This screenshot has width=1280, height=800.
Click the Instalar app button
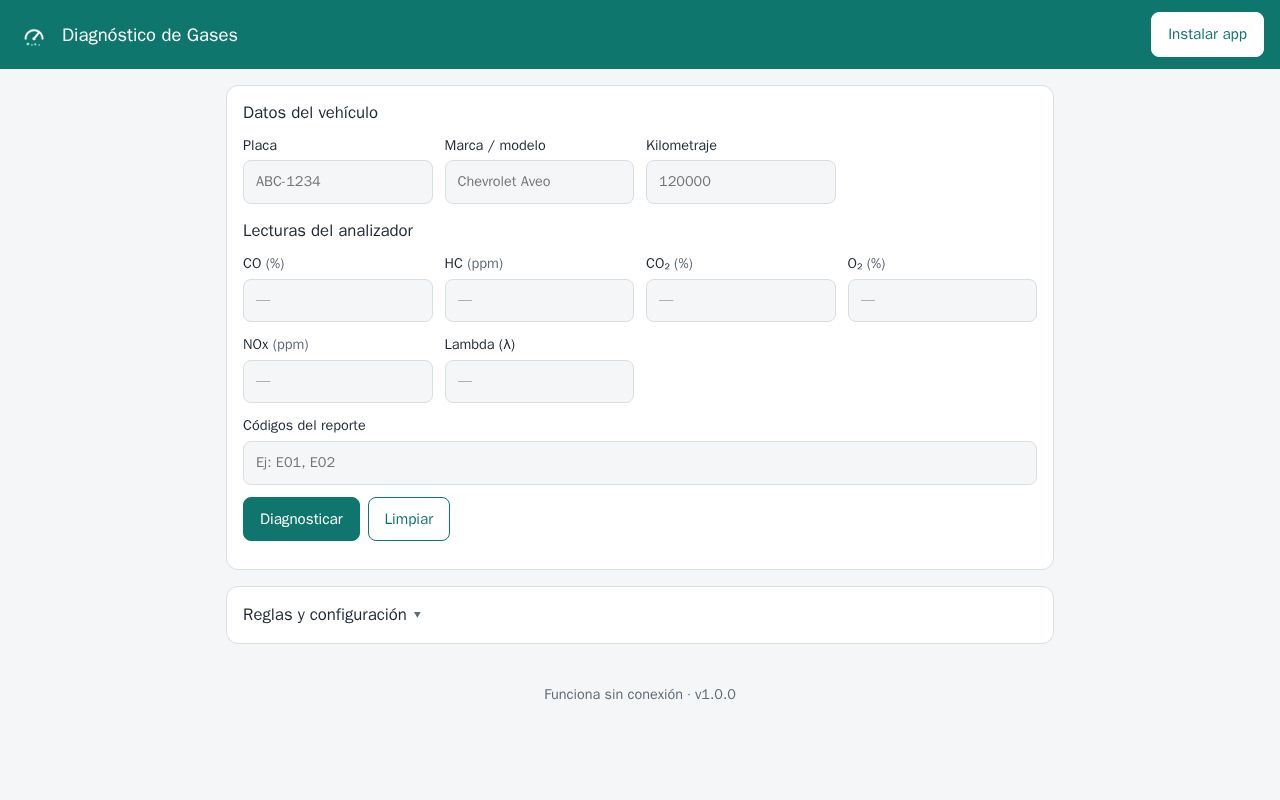(x=1207, y=34)
